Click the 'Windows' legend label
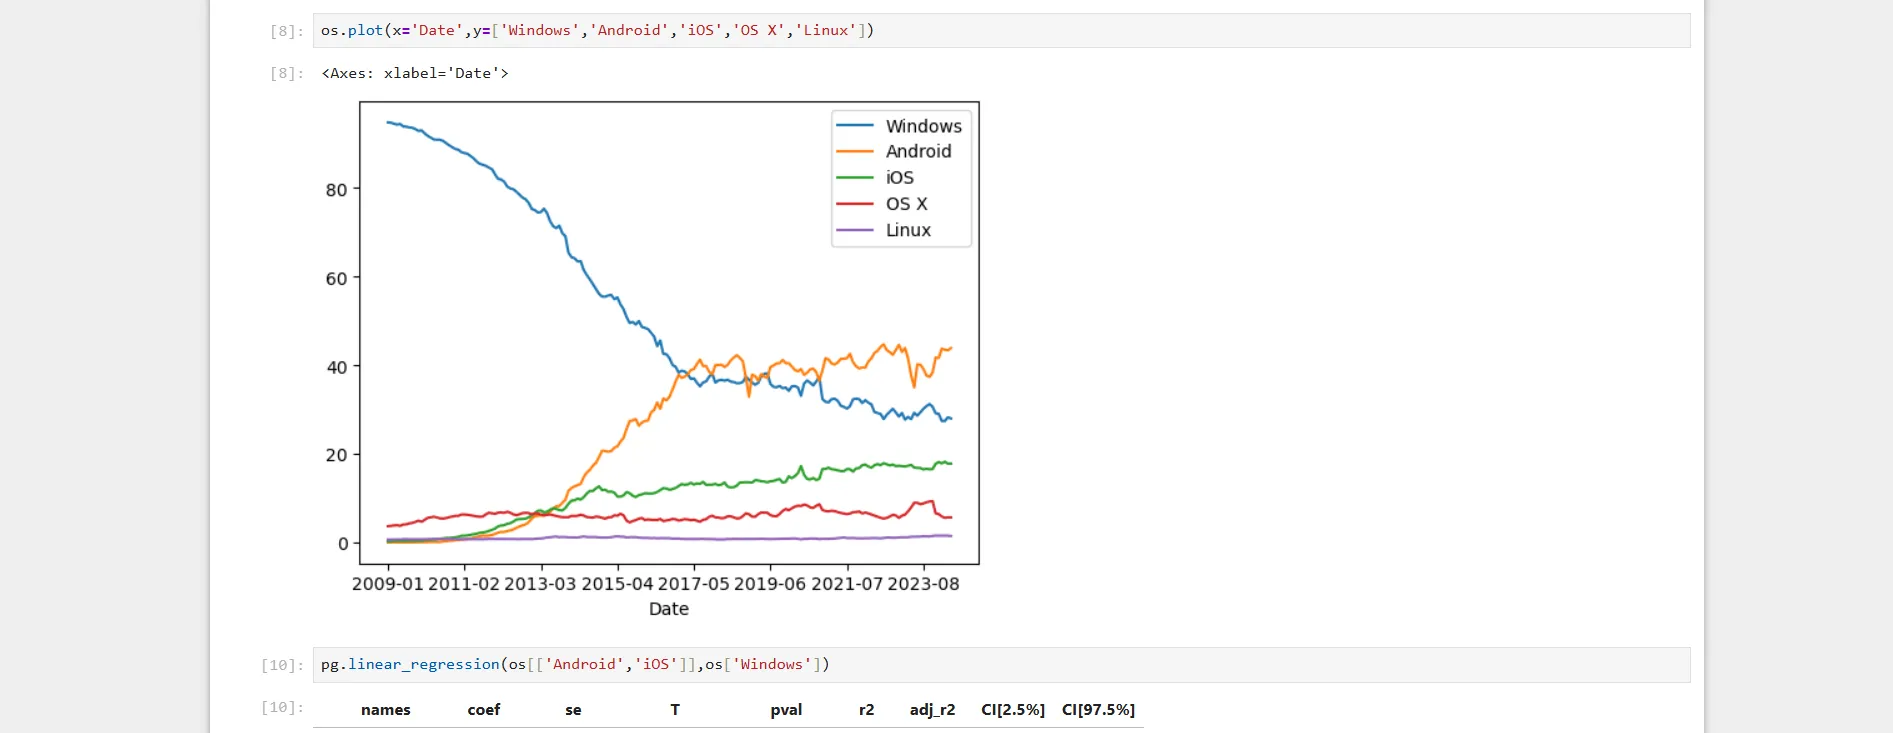This screenshot has width=1893, height=733. click(x=923, y=126)
